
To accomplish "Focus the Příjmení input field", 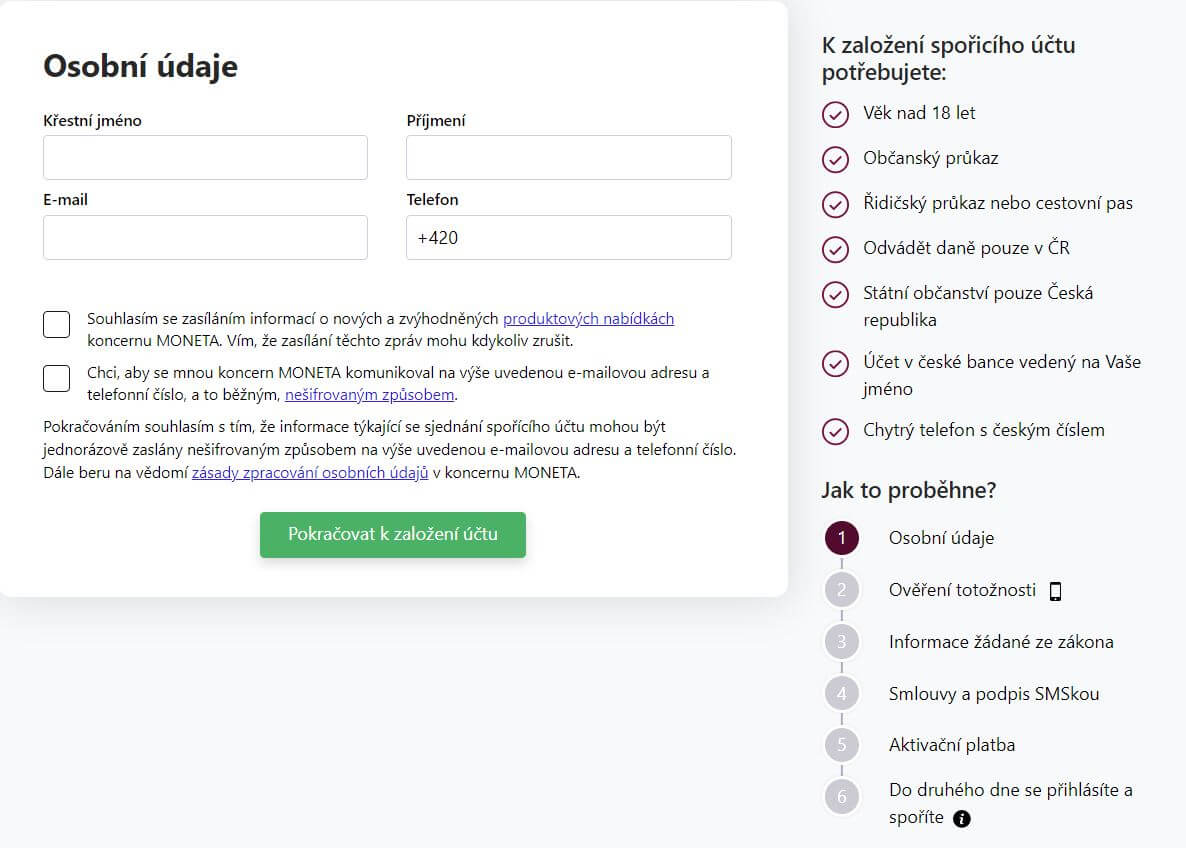I will click(568, 158).
